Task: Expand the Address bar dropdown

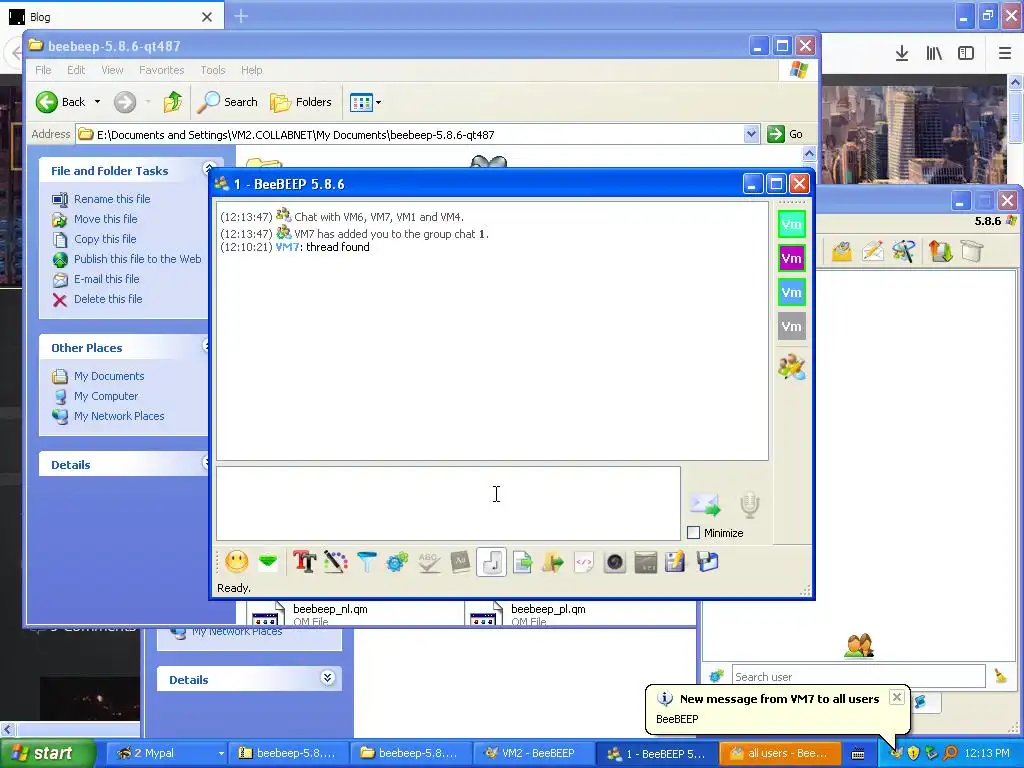Action: click(751, 134)
